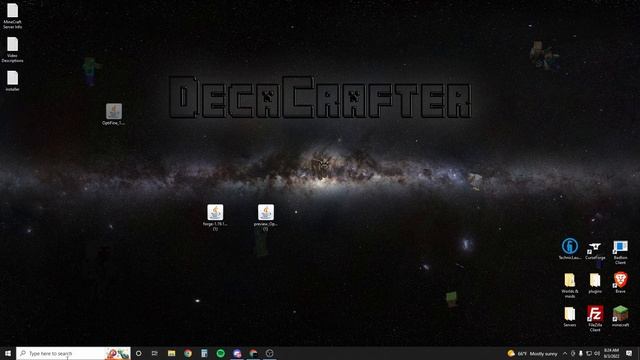Show hidden system tray icons
Viewport: 640px width, 360px height.
(x=565, y=353)
